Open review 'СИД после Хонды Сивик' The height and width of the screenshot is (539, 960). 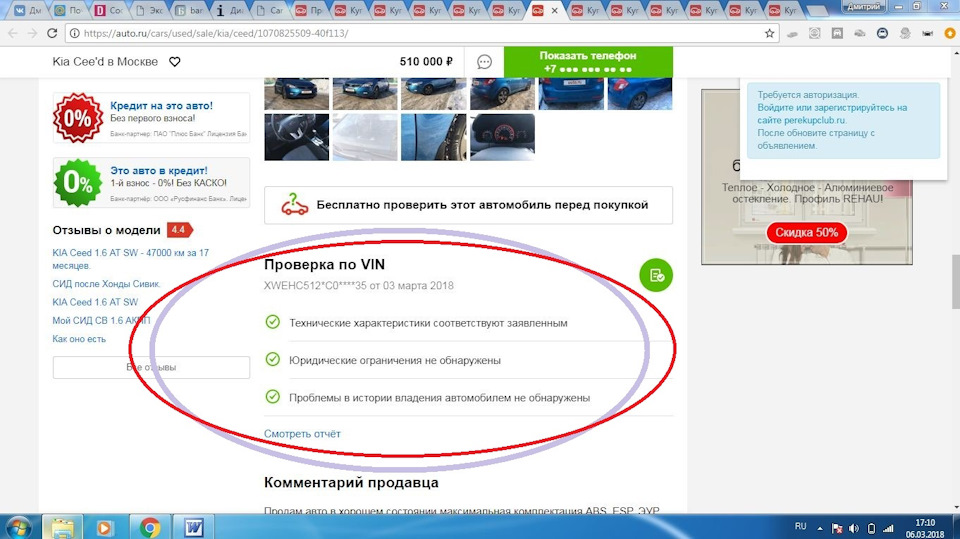[x=106, y=284]
